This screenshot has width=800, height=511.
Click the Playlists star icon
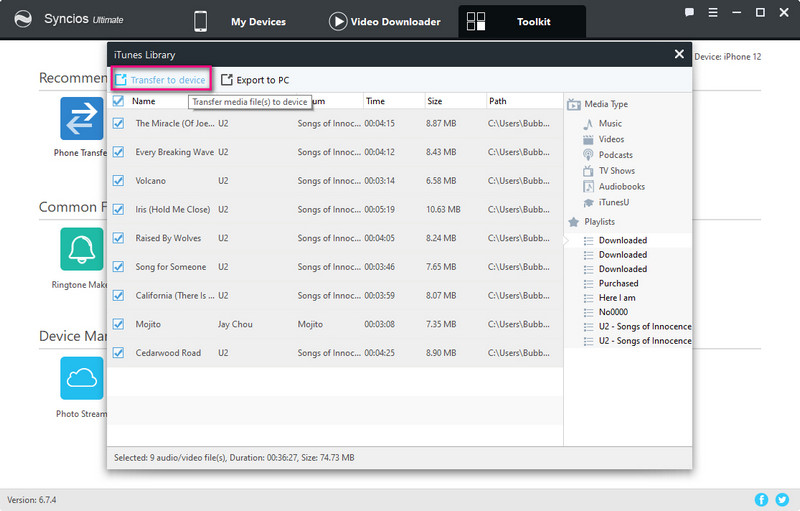coord(573,222)
